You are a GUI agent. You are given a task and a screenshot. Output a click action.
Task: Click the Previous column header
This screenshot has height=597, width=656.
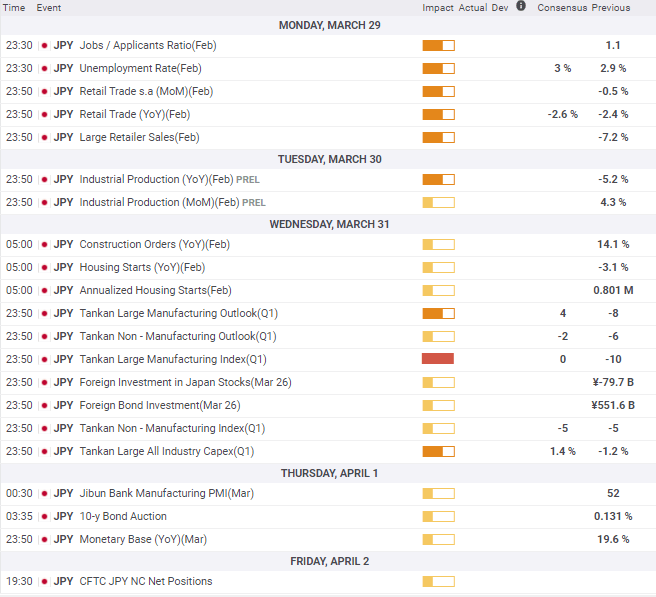point(611,8)
